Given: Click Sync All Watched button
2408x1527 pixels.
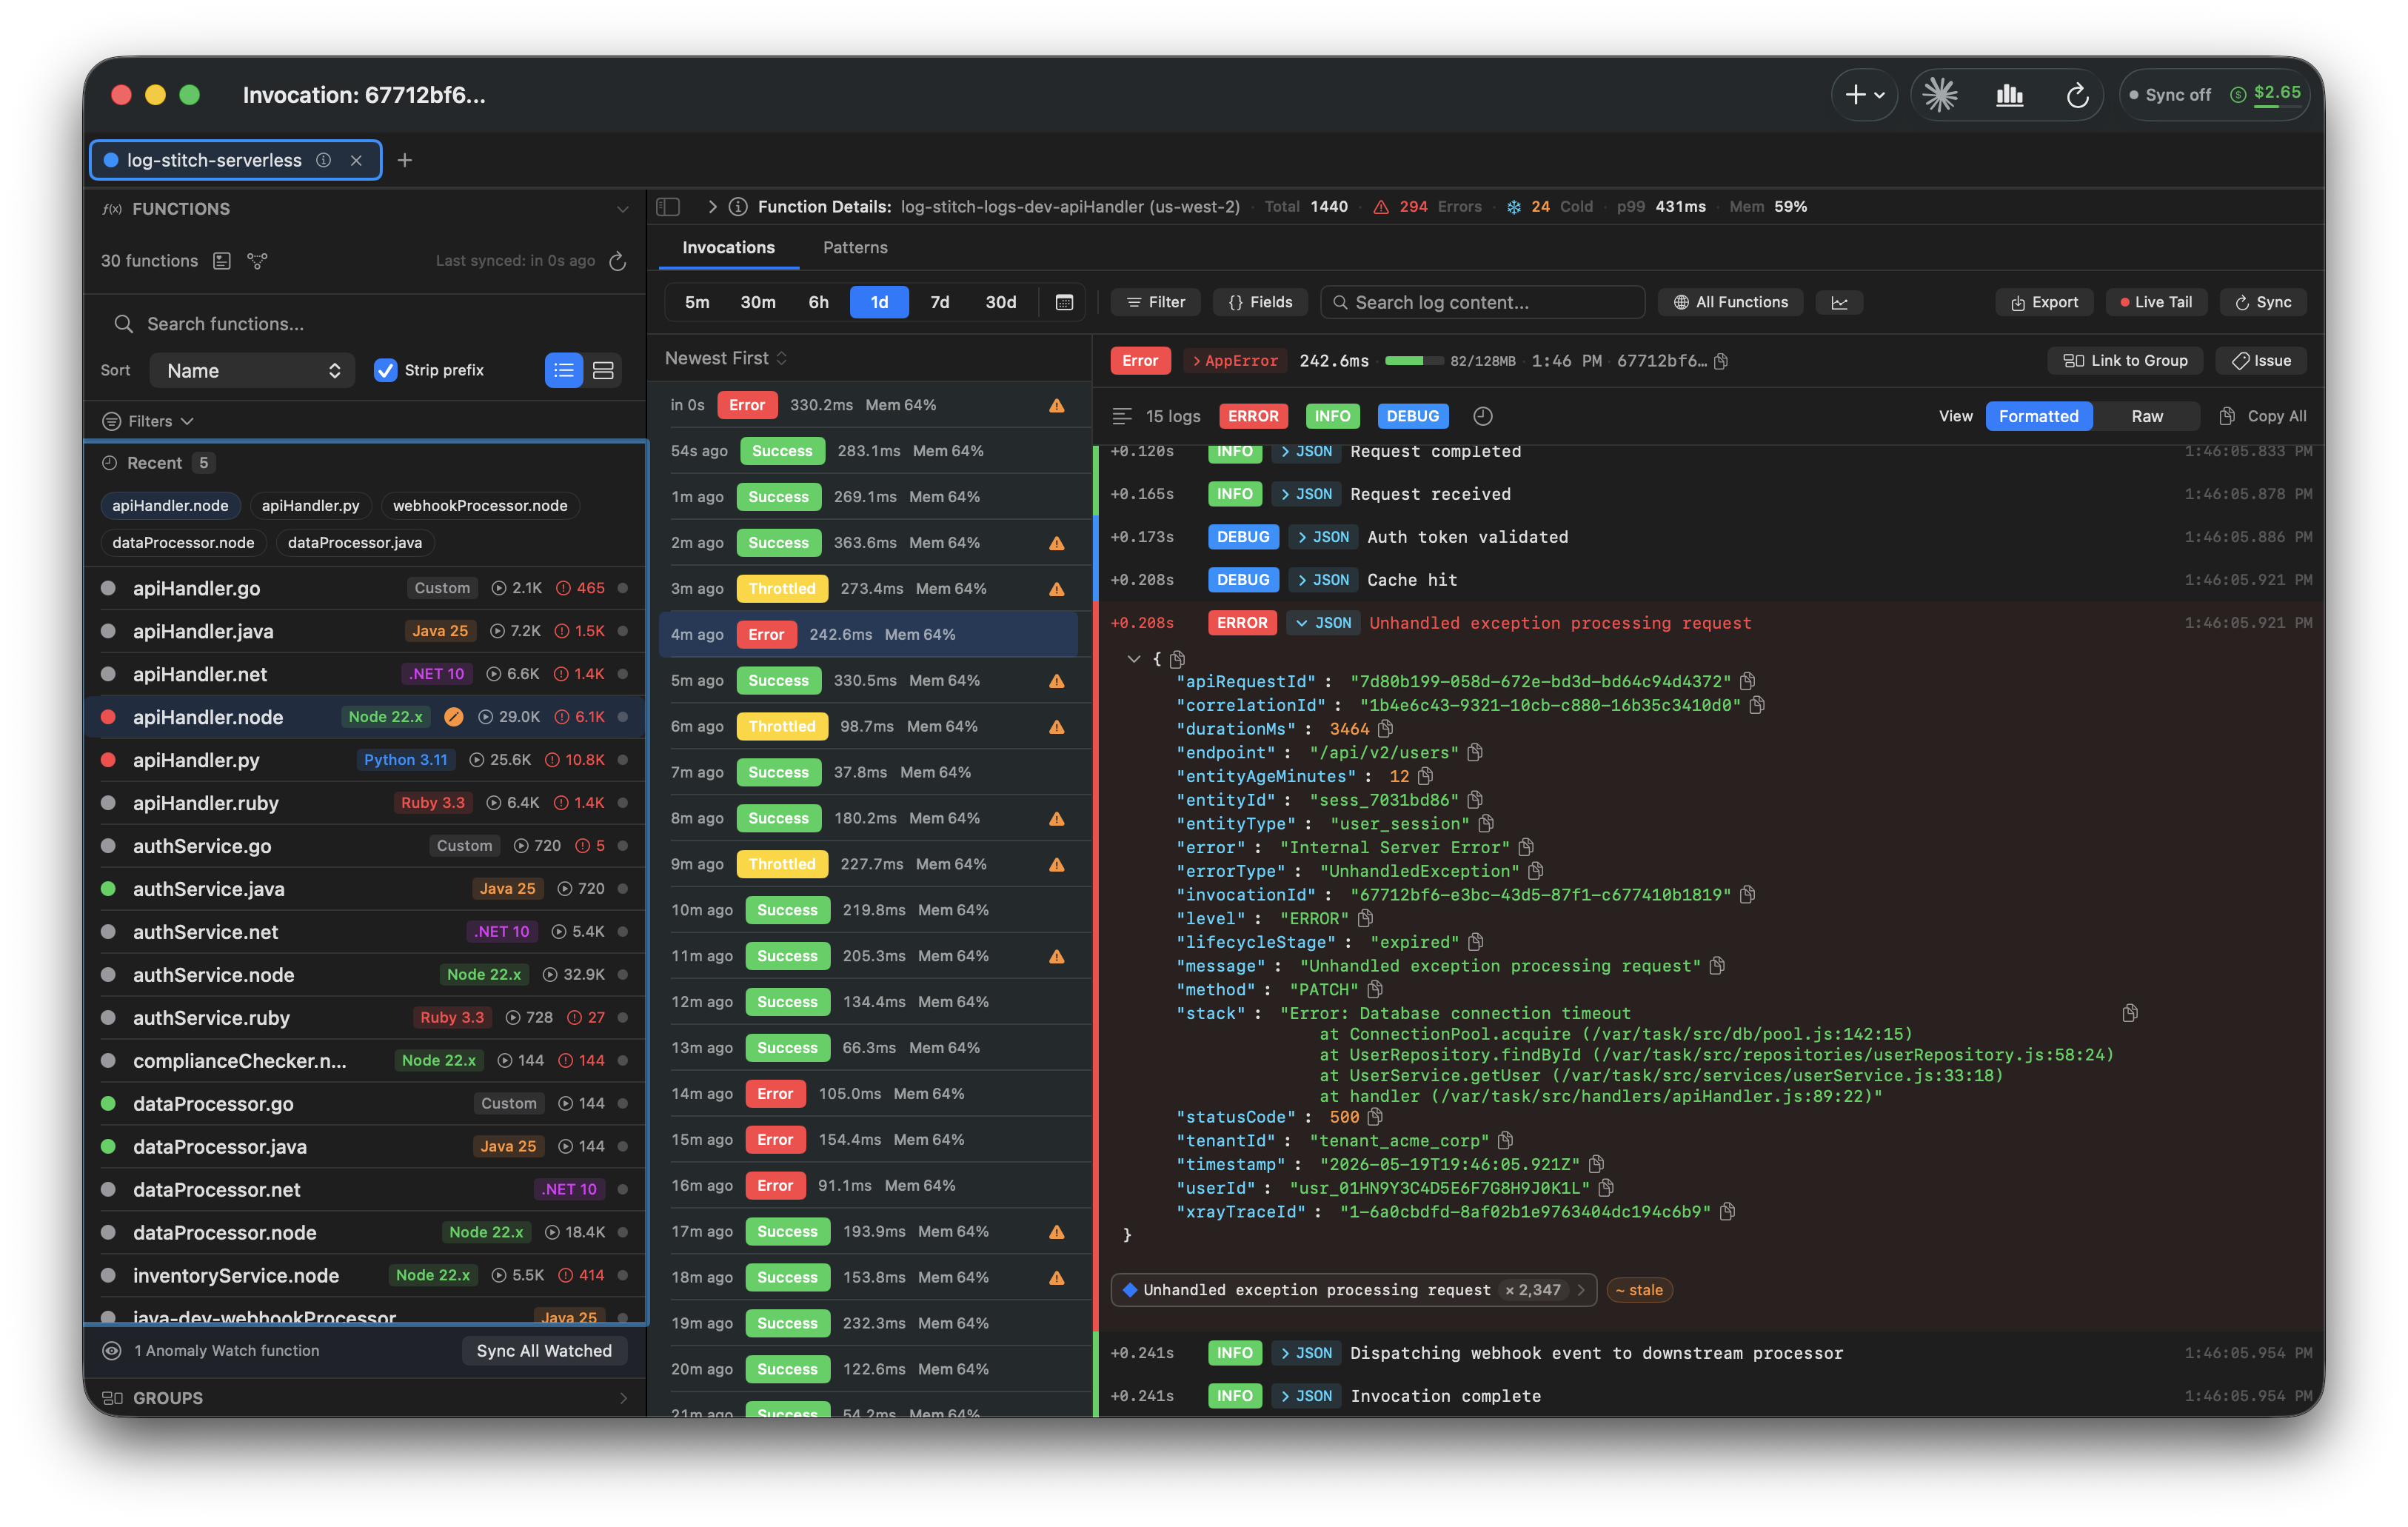Looking at the screenshot, I should point(544,1351).
